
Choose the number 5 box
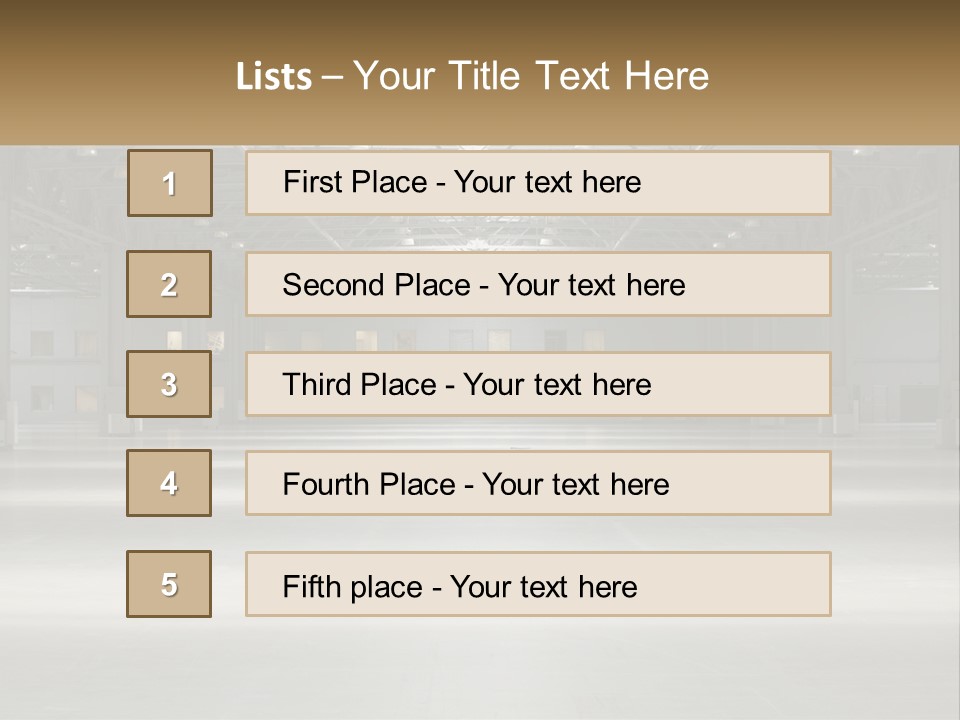pyautogui.click(x=169, y=584)
